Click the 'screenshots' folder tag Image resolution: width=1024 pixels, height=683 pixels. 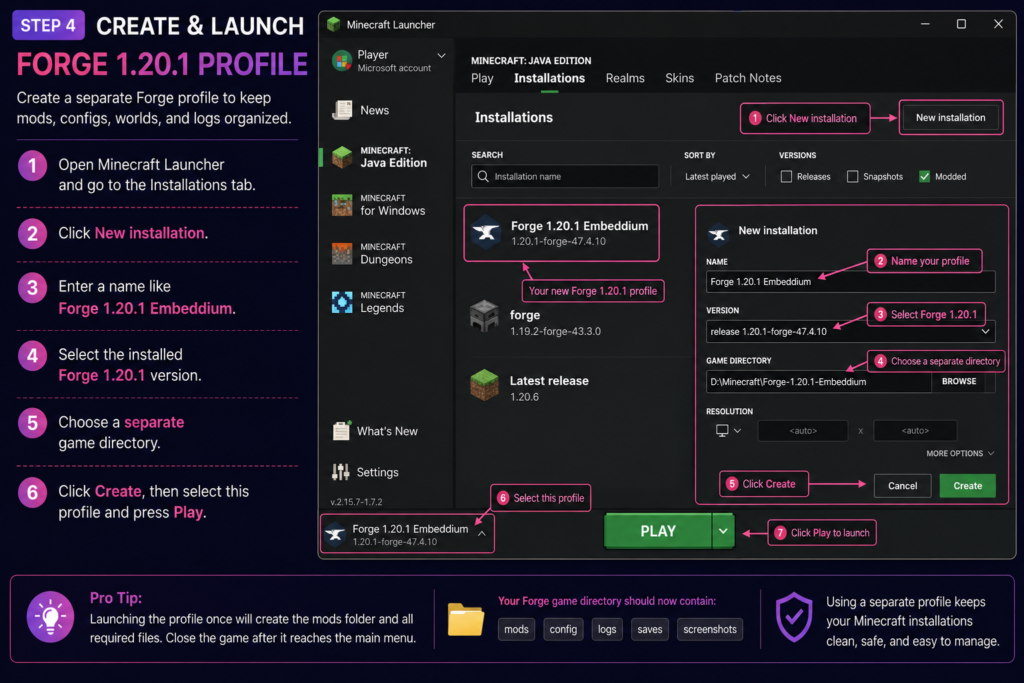(x=710, y=629)
